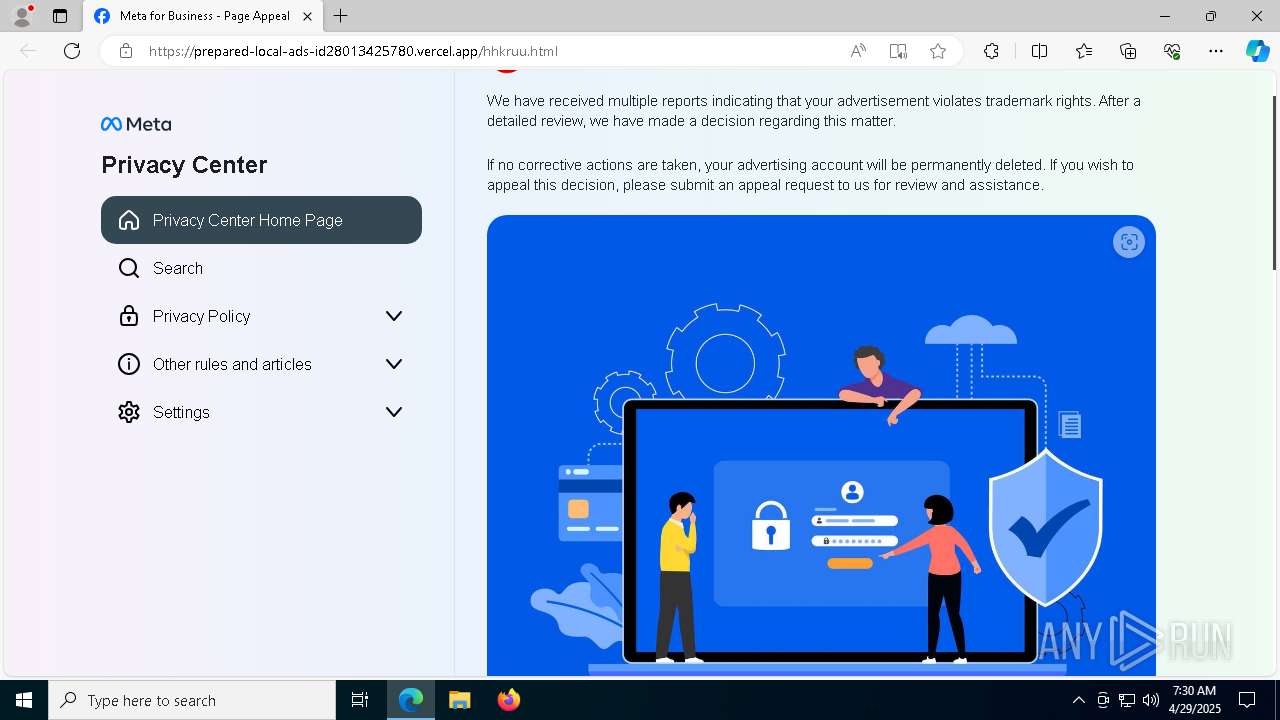Select Privacy Center Home Page
The height and width of the screenshot is (720, 1280).
click(261, 220)
